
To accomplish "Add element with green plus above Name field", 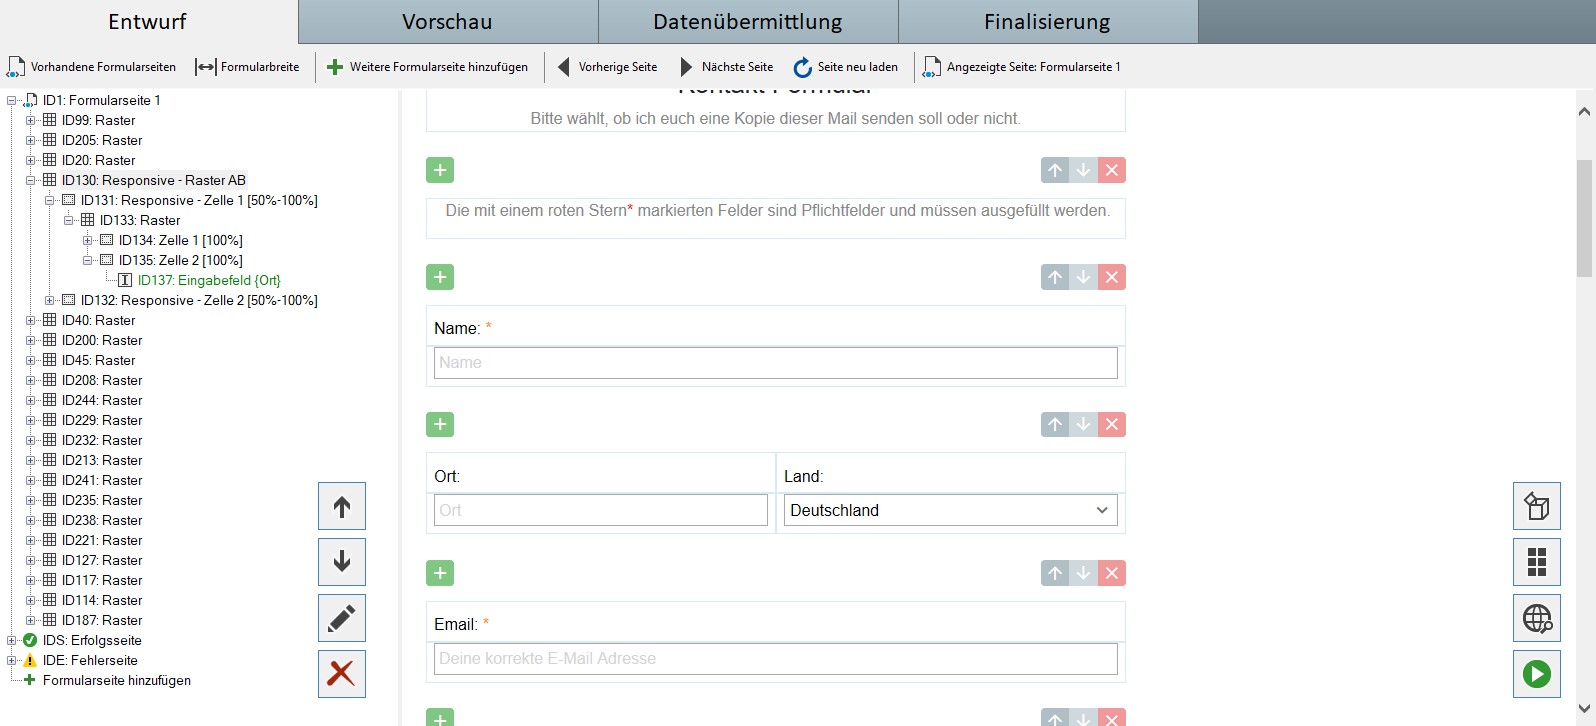I will tap(440, 277).
